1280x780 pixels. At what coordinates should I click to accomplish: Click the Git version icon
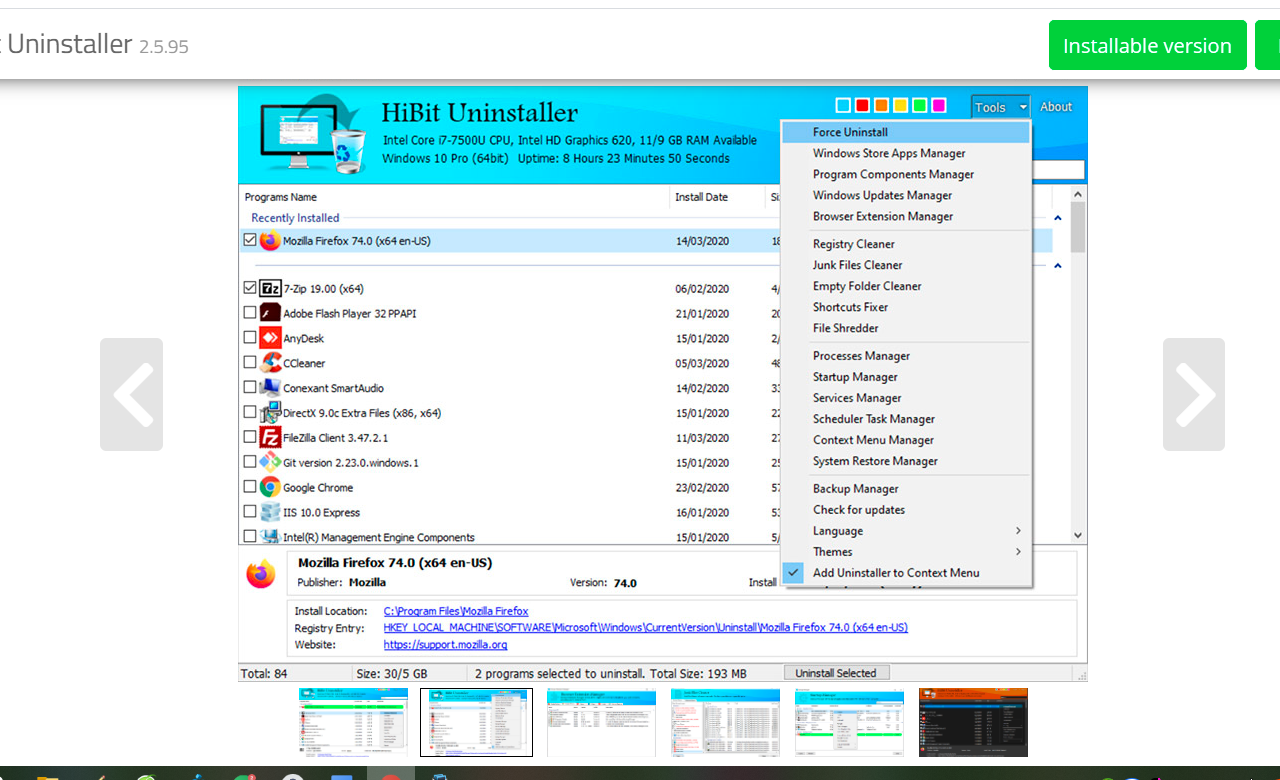tap(268, 462)
